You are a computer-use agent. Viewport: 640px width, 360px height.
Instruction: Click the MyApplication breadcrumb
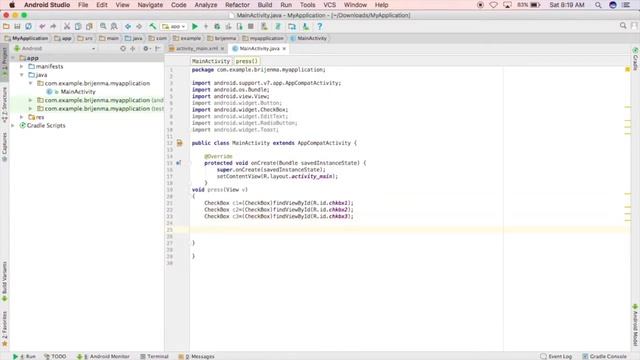pyautogui.click(x=27, y=38)
